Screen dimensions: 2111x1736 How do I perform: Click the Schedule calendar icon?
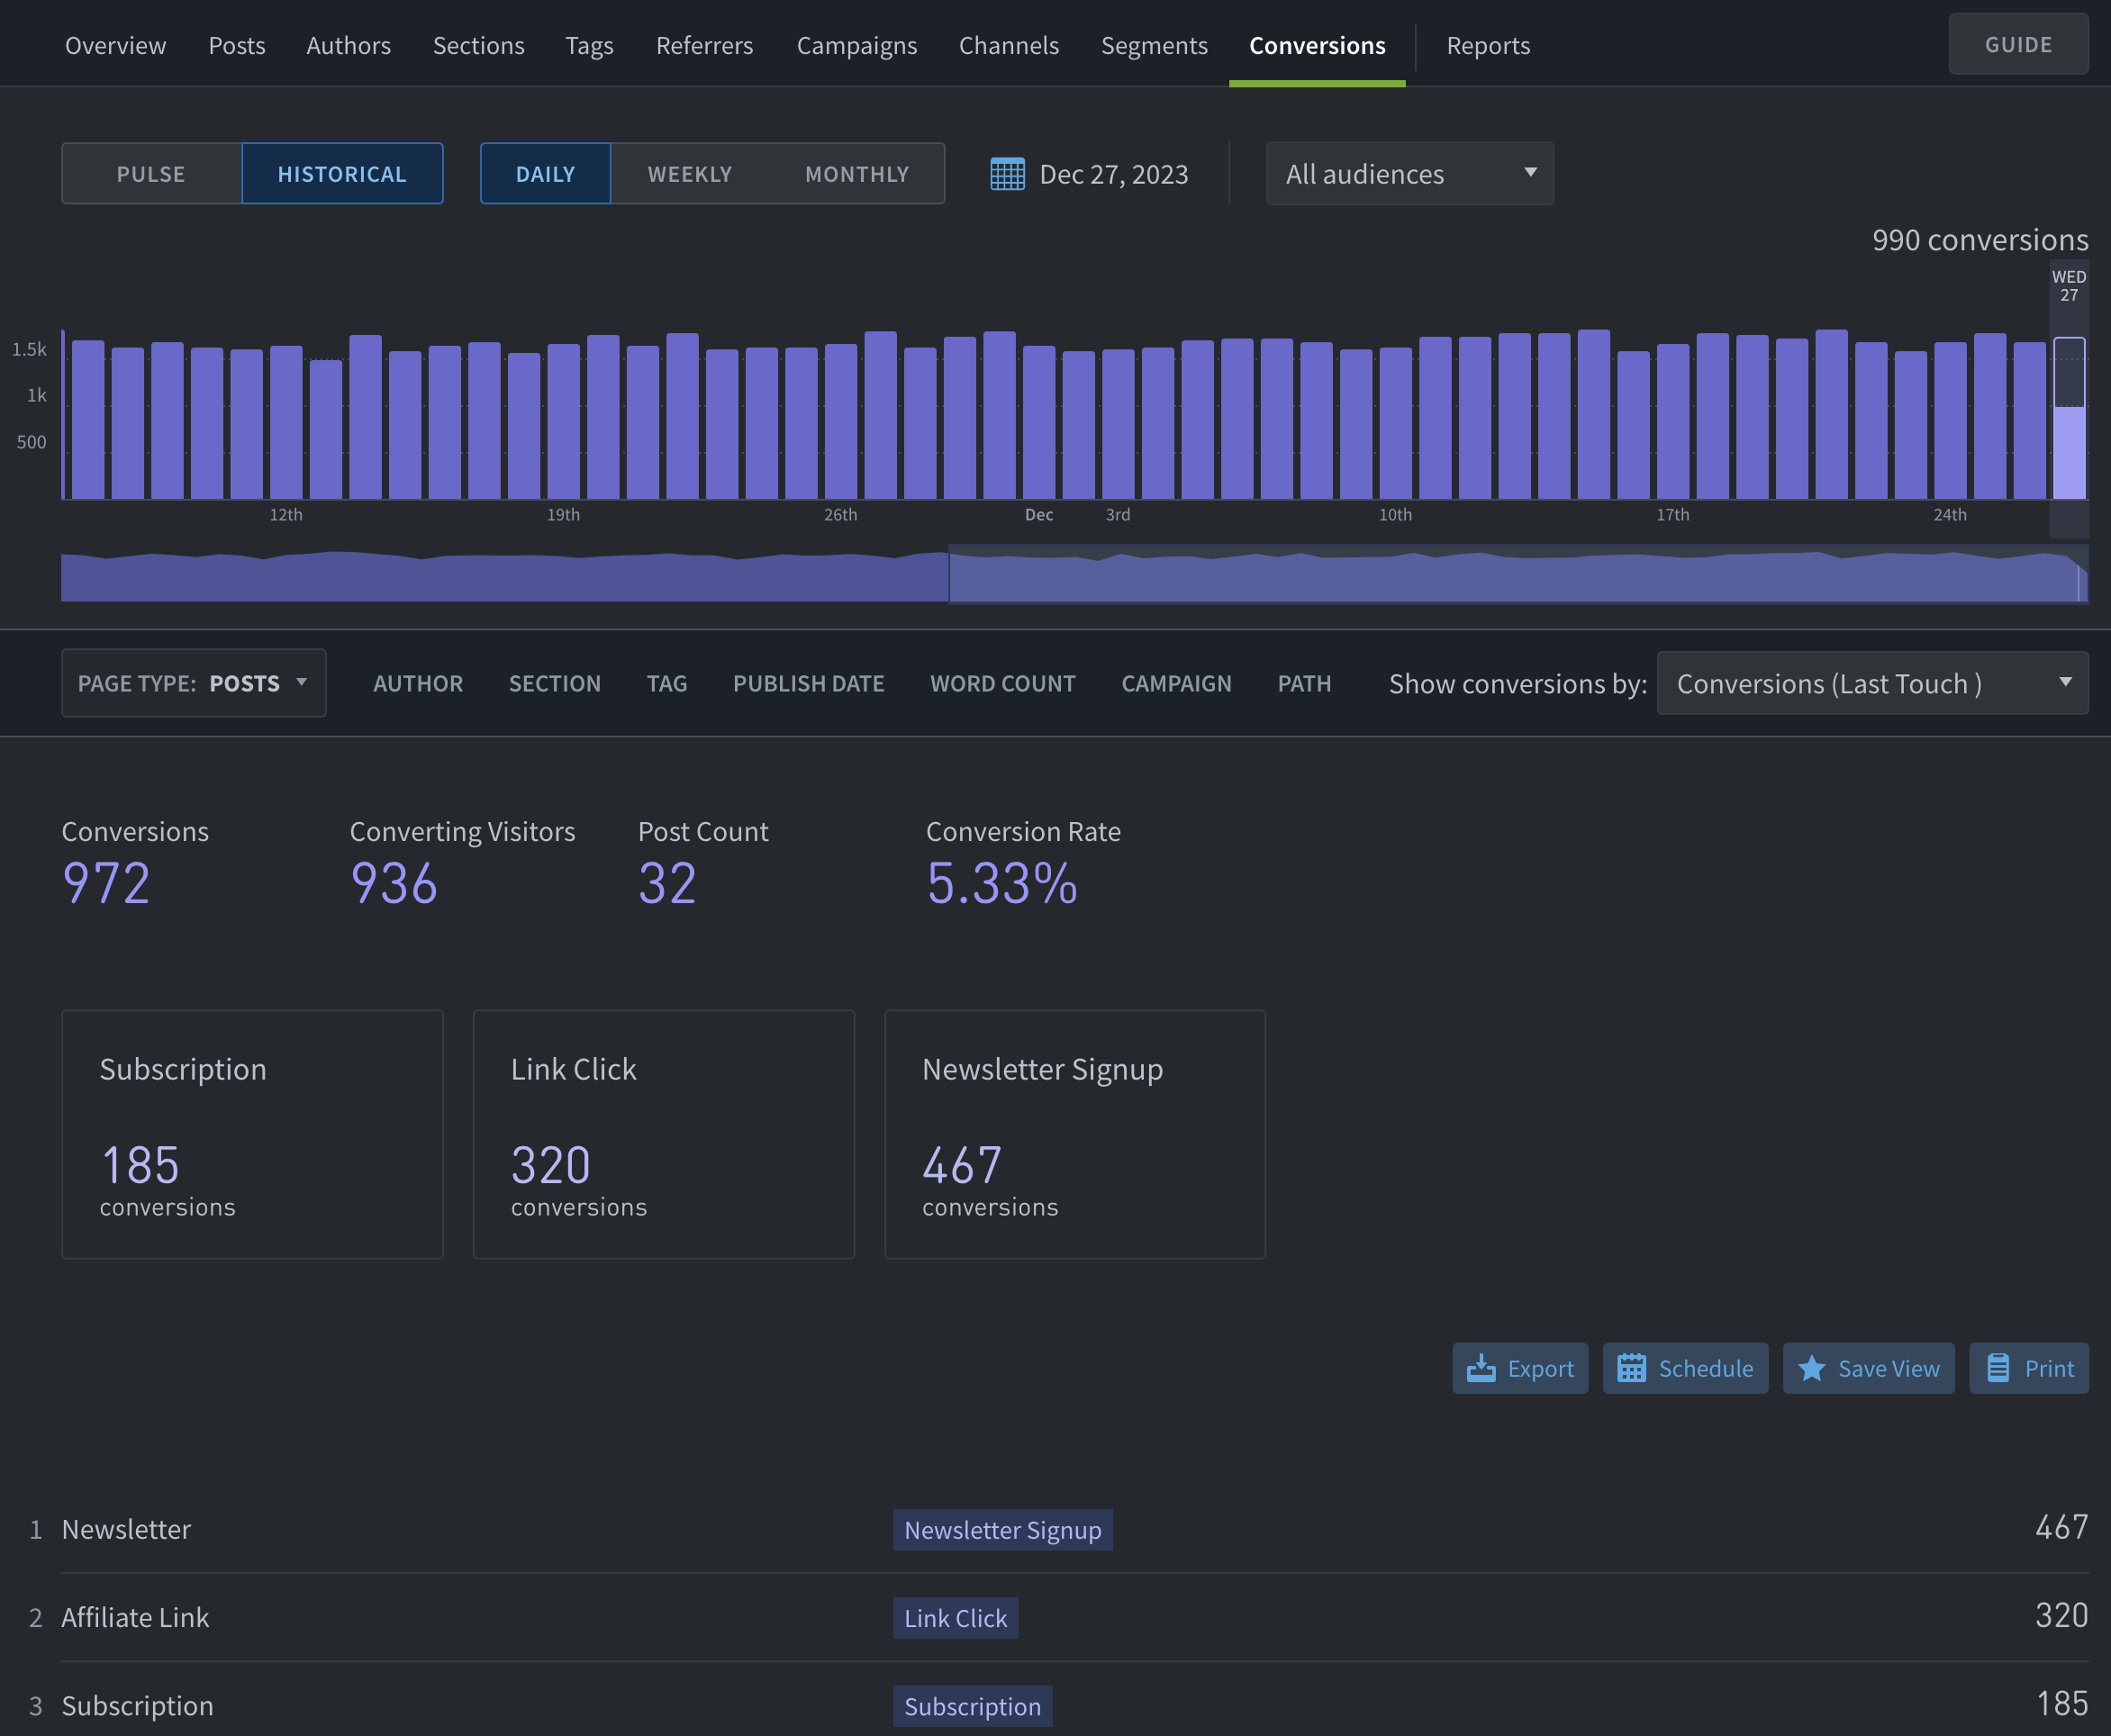point(1633,1367)
